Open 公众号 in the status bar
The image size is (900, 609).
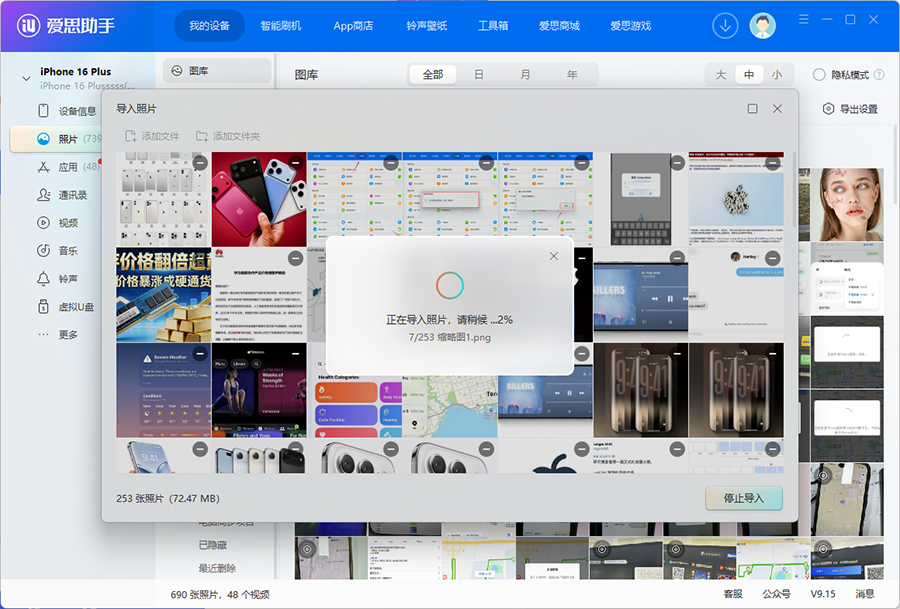point(777,594)
